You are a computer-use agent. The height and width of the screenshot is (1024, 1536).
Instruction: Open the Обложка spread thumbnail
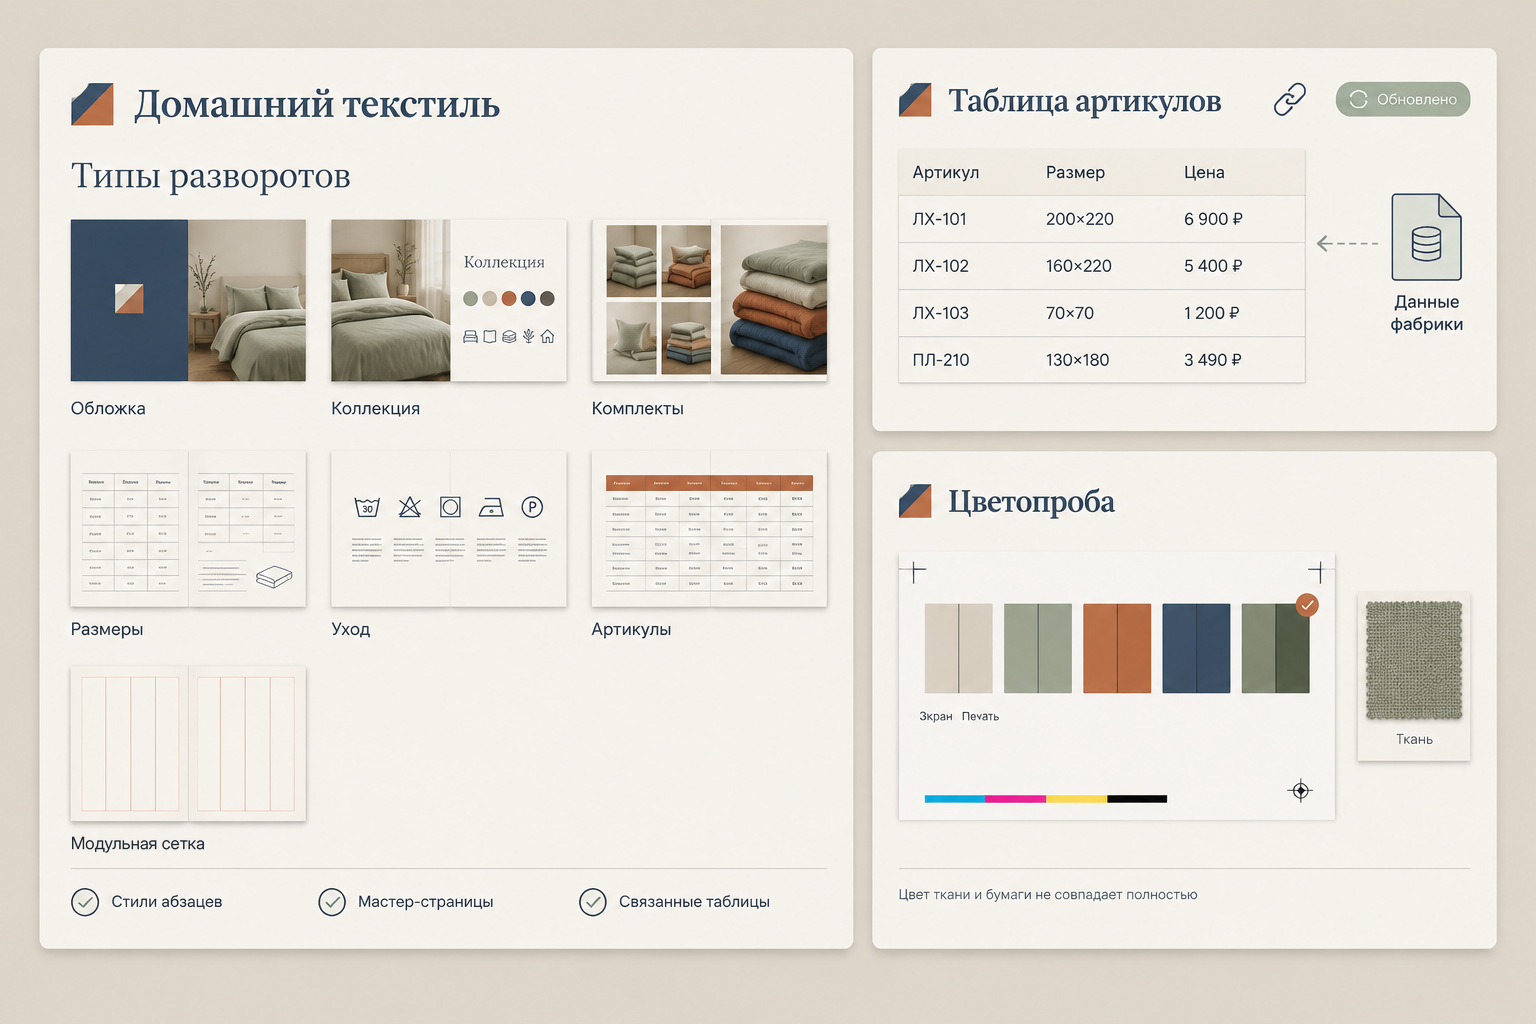coord(188,300)
